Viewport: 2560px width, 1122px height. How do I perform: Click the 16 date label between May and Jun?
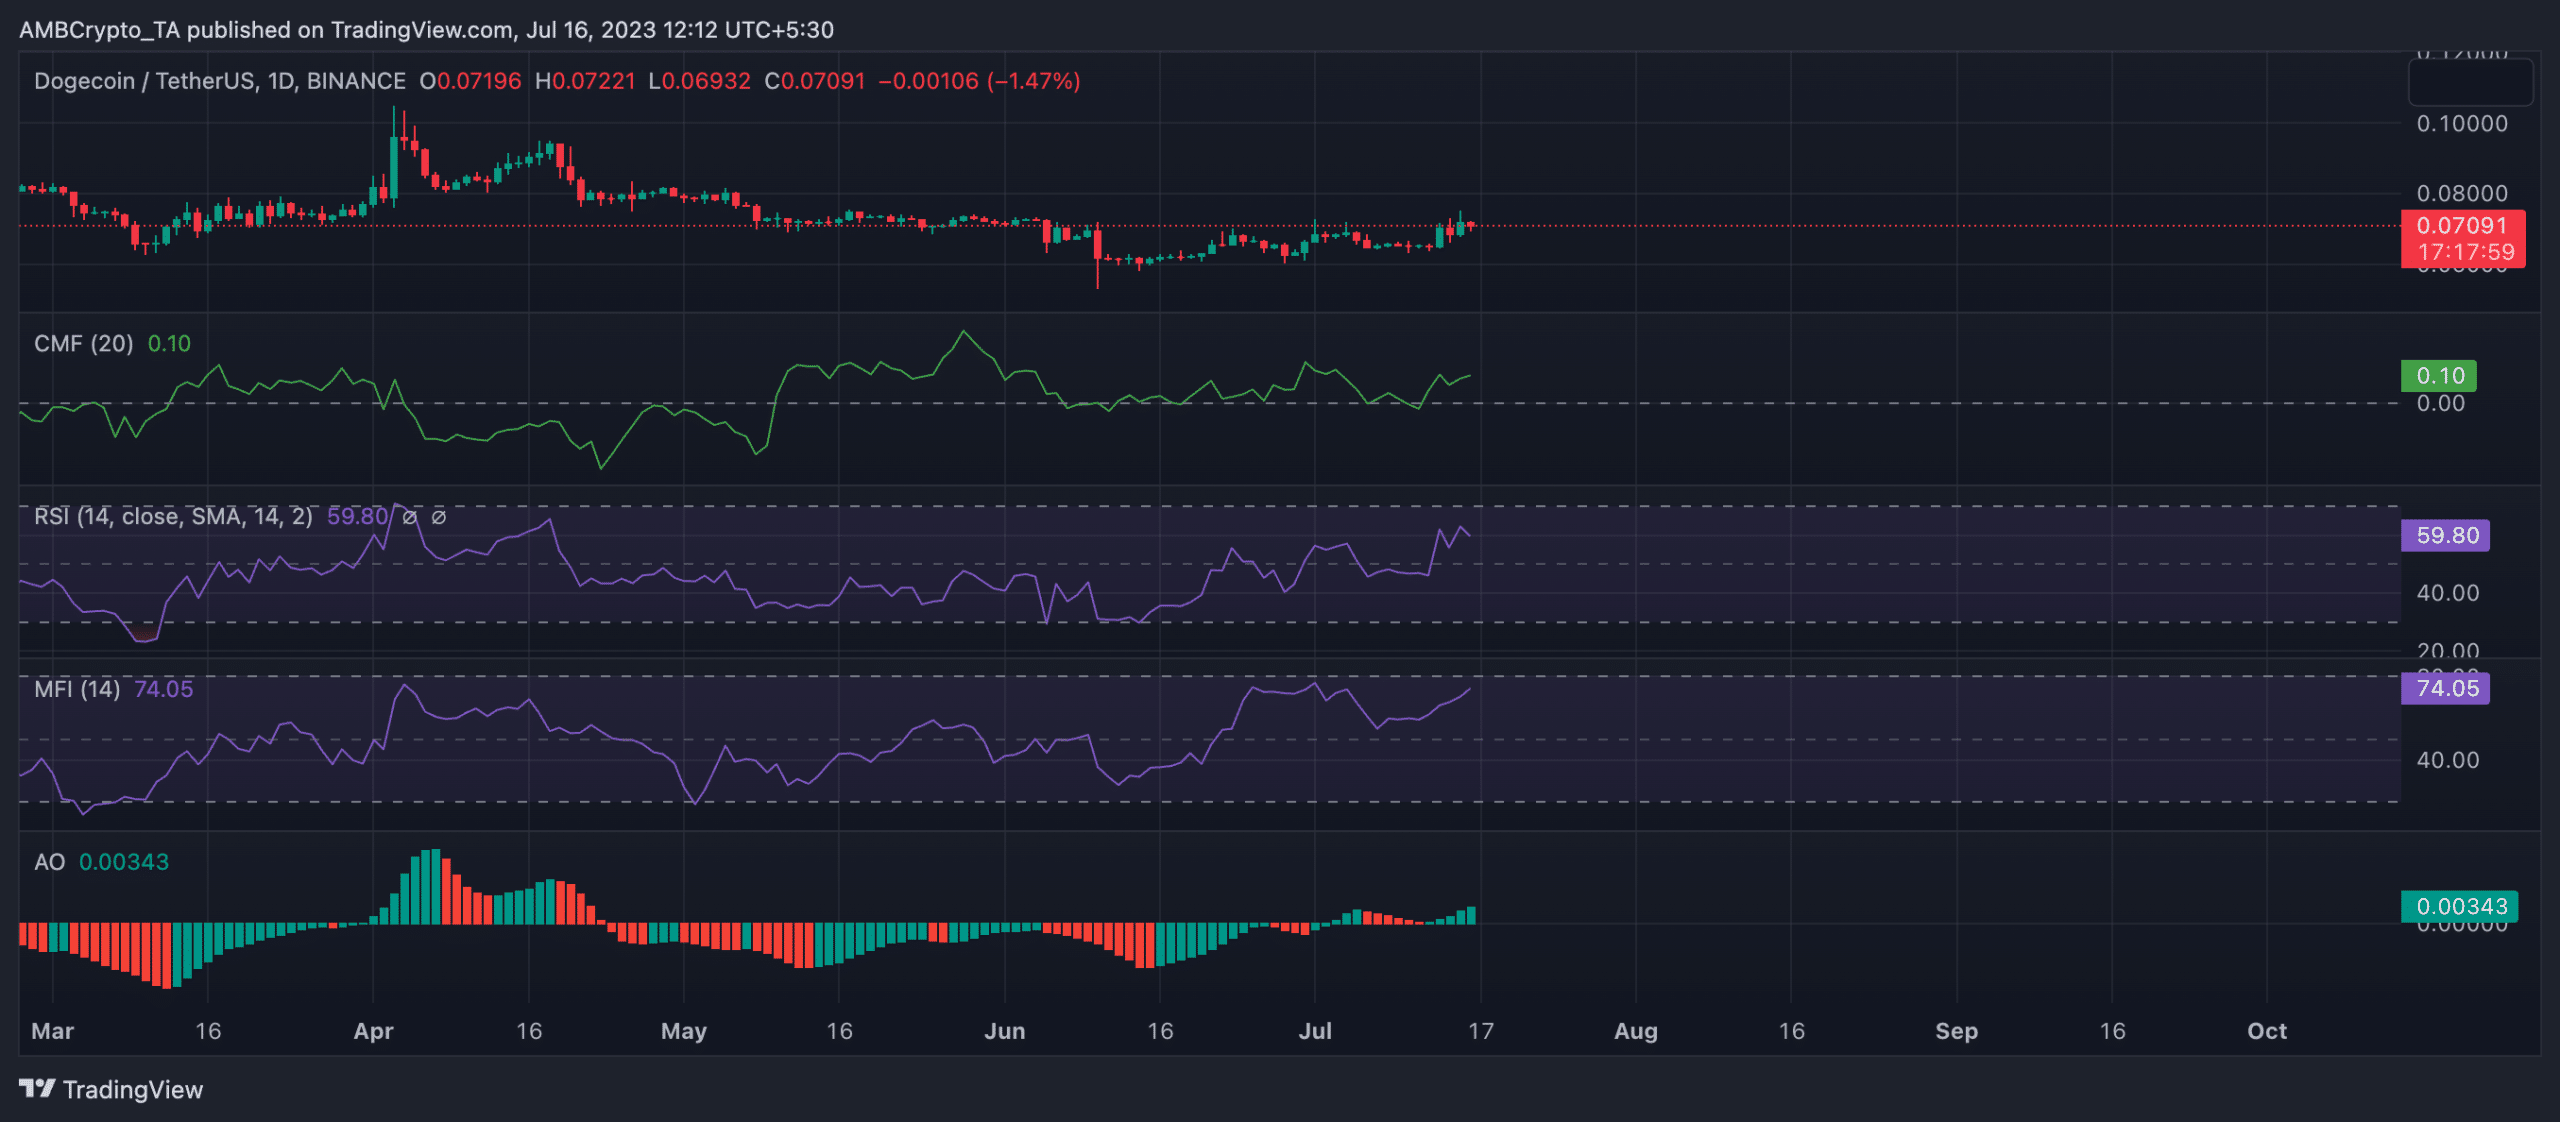pyautogui.click(x=840, y=1031)
